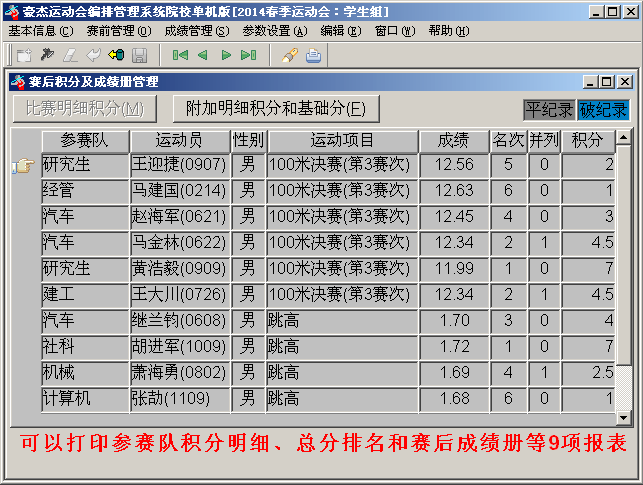Viewport: 643px width, 485px height.
Task: Open the 编辑(E) menu
Action: (341, 31)
